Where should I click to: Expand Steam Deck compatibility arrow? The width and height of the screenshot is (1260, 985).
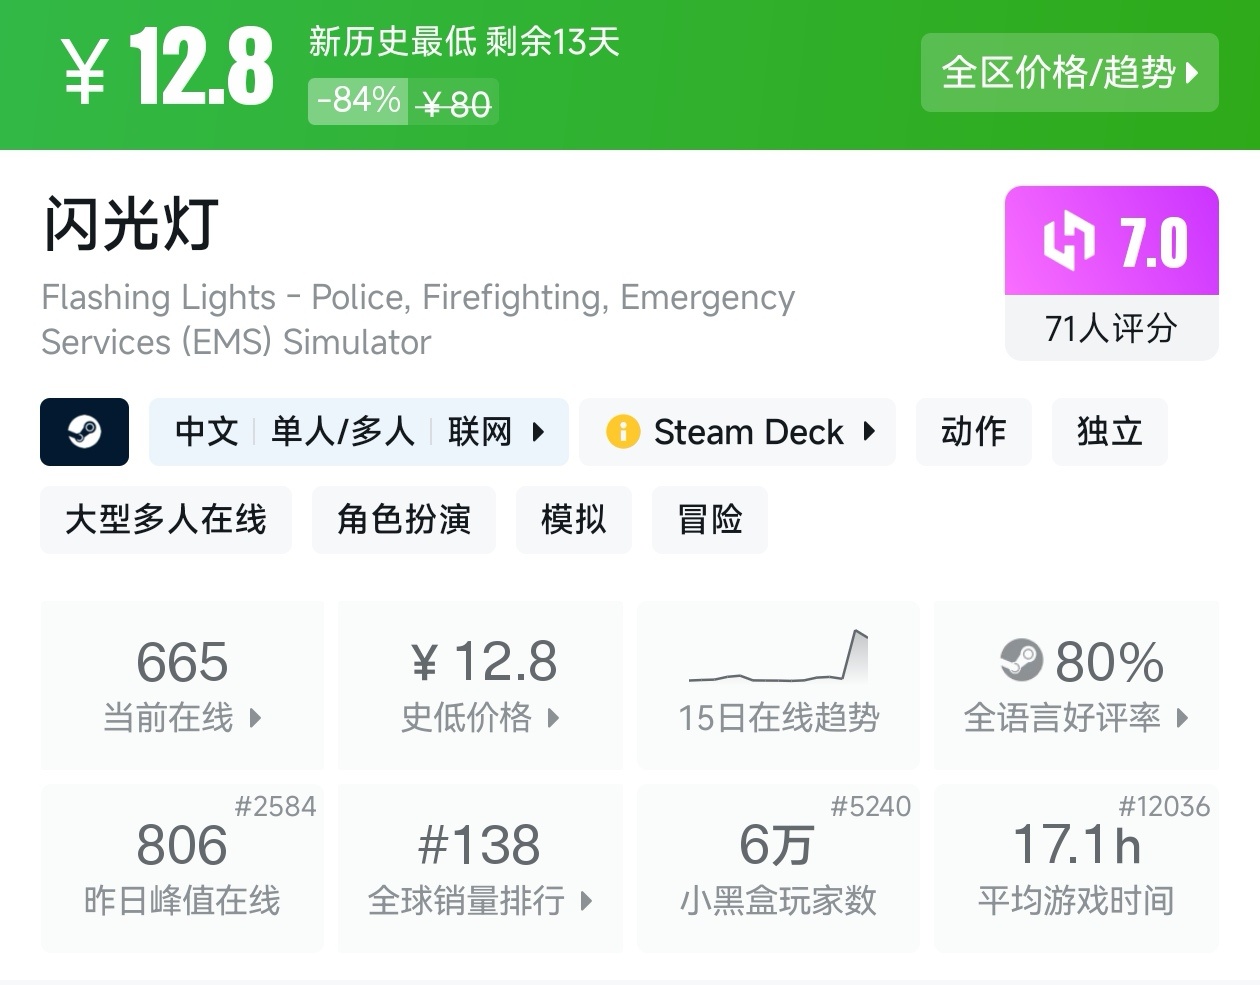click(x=869, y=432)
